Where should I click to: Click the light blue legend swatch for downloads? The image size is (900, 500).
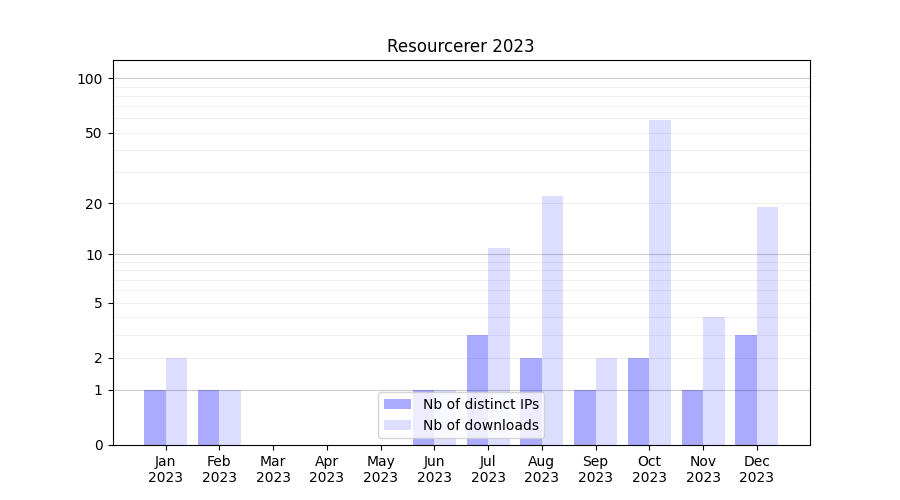397,425
